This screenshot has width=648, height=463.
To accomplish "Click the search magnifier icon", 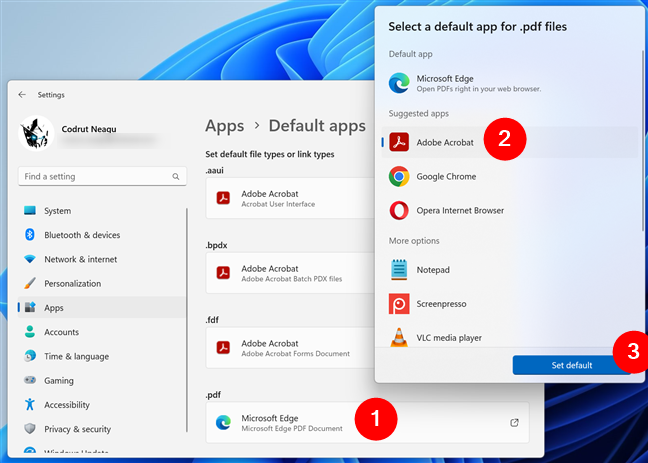I will 176,177.
